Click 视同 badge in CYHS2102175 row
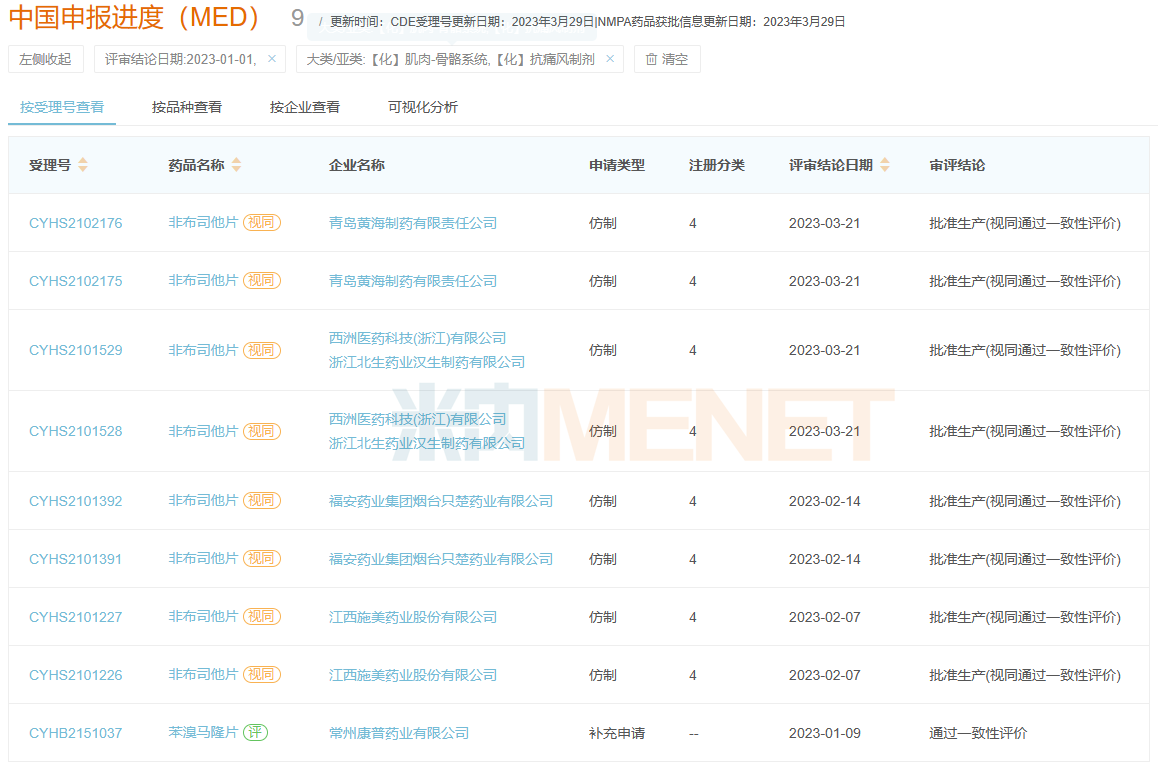Viewport: 1158px width, 764px height. [262, 281]
